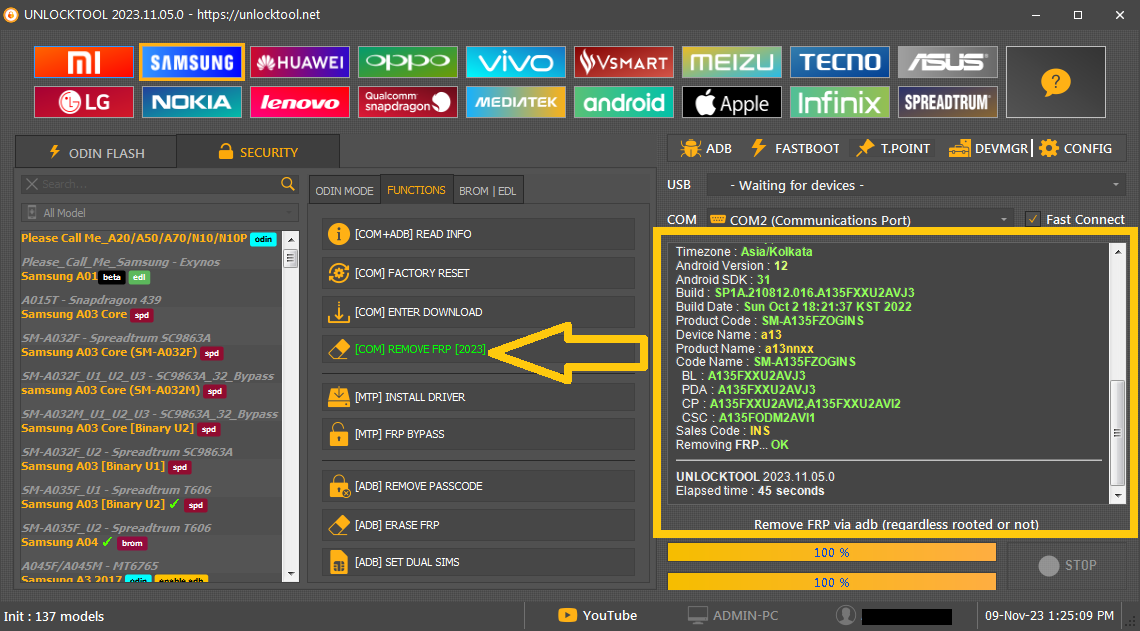Select the Lenovo brand tile
This screenshot has width=1140, height=631.
300,102
